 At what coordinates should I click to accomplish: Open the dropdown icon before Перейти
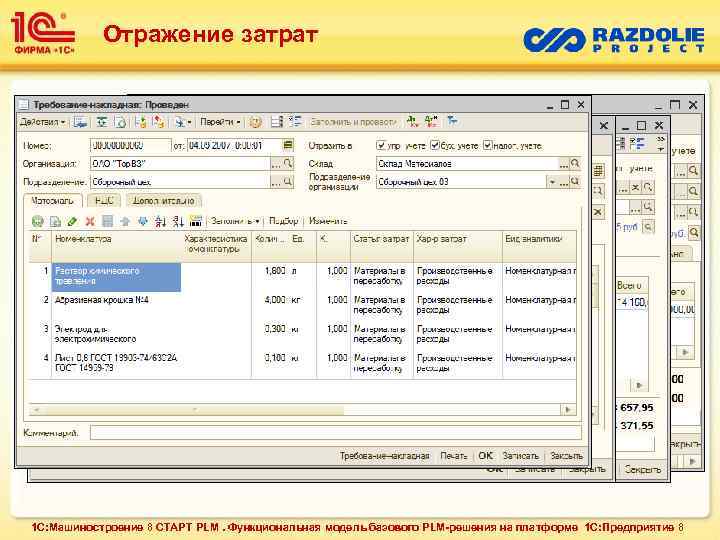click(x=183, y=122)
